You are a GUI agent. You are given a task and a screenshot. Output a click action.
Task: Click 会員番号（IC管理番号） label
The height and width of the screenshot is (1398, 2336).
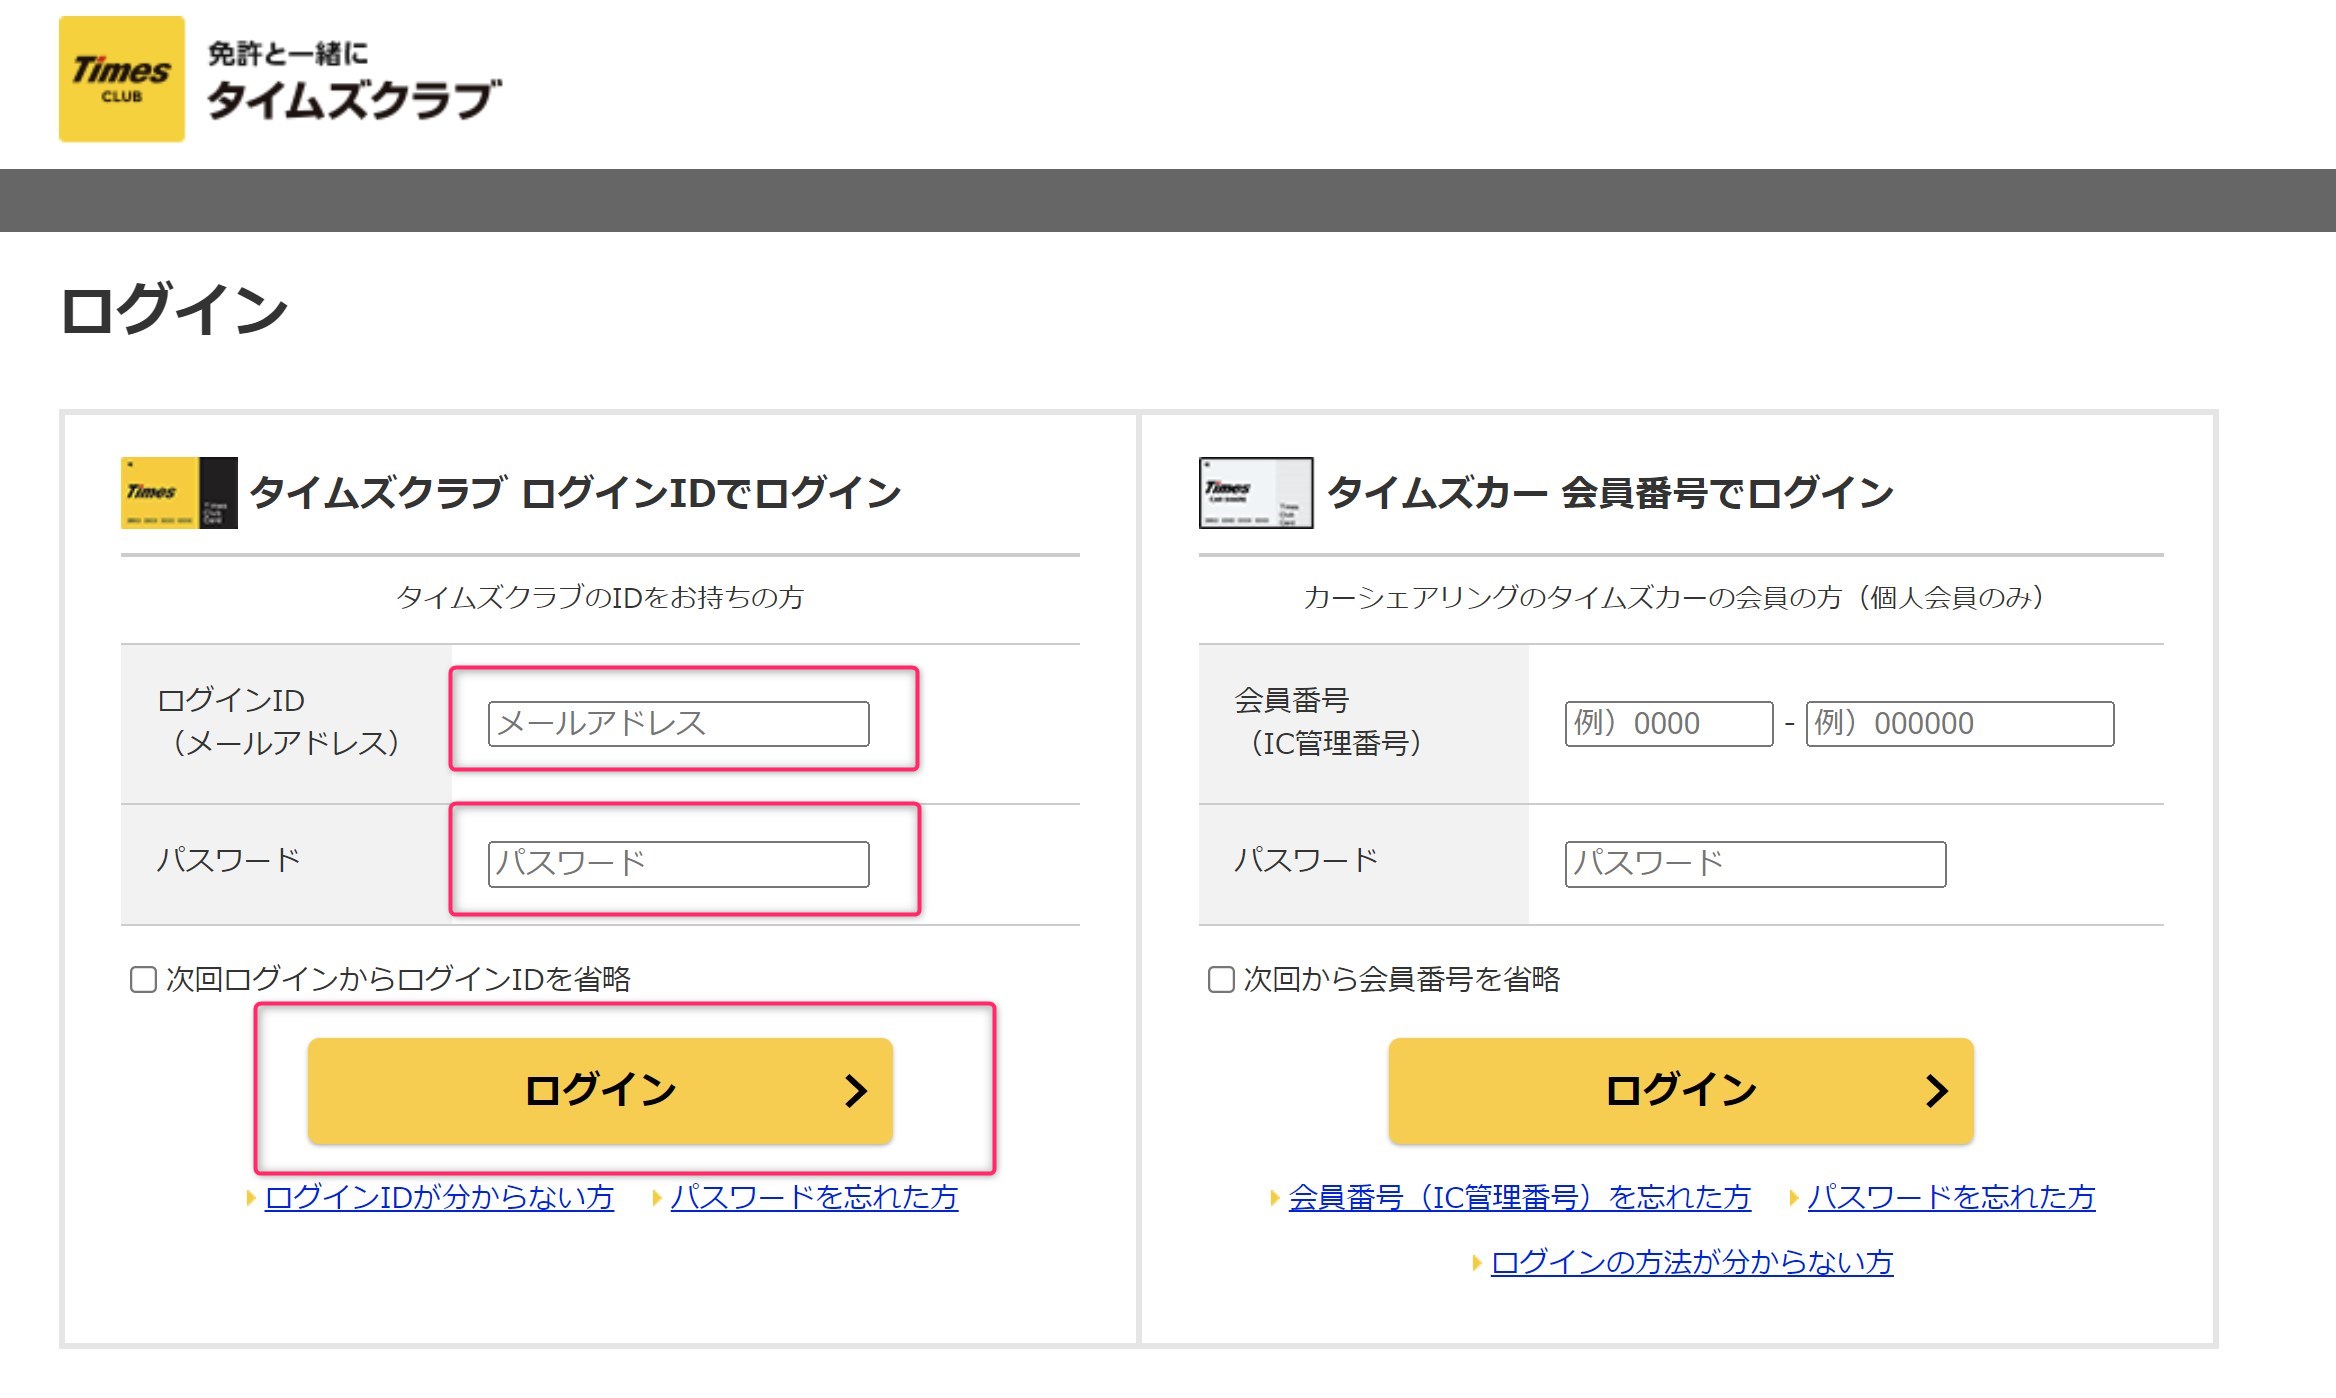pyautogui.click(x=1328, y=722)
